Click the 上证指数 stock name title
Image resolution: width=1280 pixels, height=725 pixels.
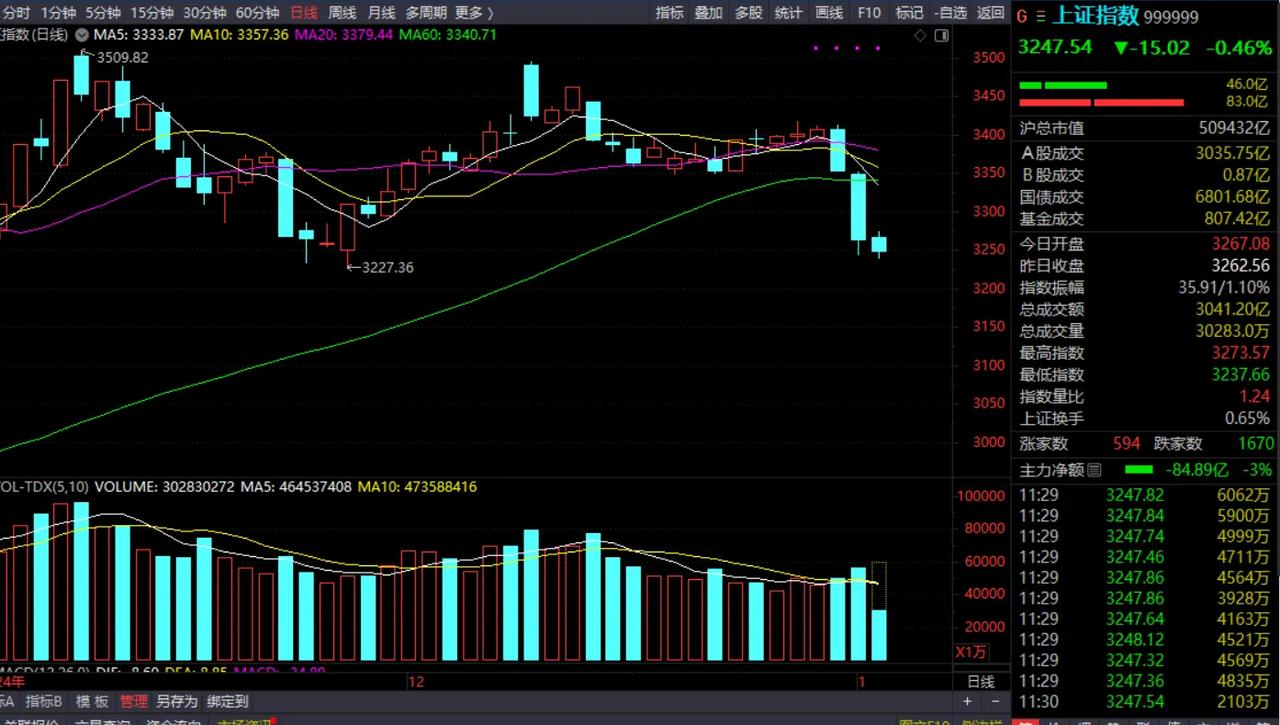(1097, 16)
